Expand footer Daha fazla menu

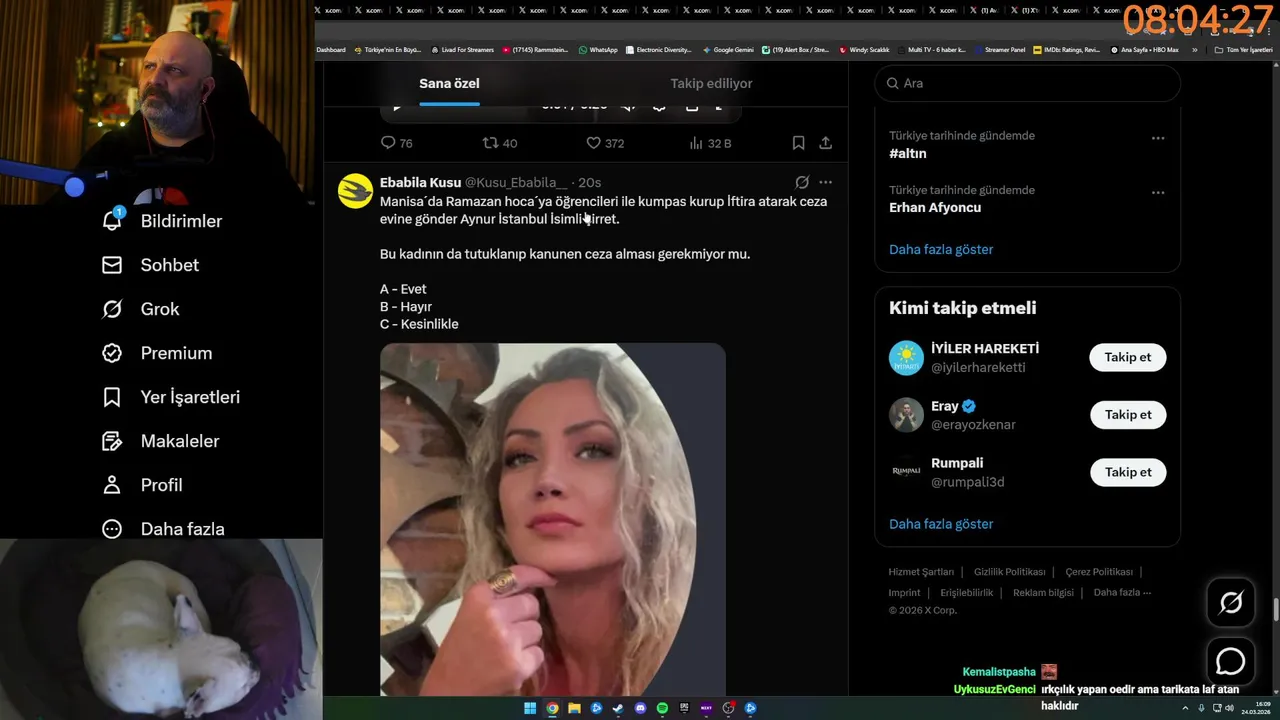tap(1122, 593)
